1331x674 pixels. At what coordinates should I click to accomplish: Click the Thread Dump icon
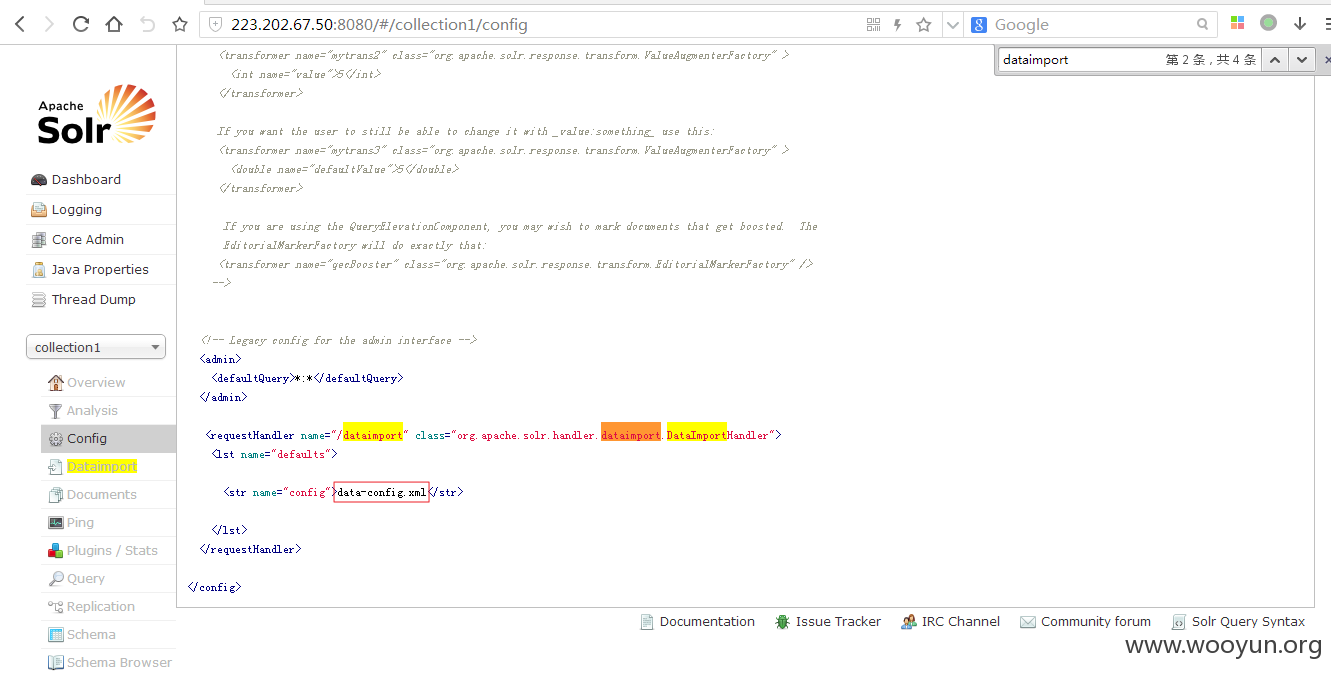coord(39,300)
